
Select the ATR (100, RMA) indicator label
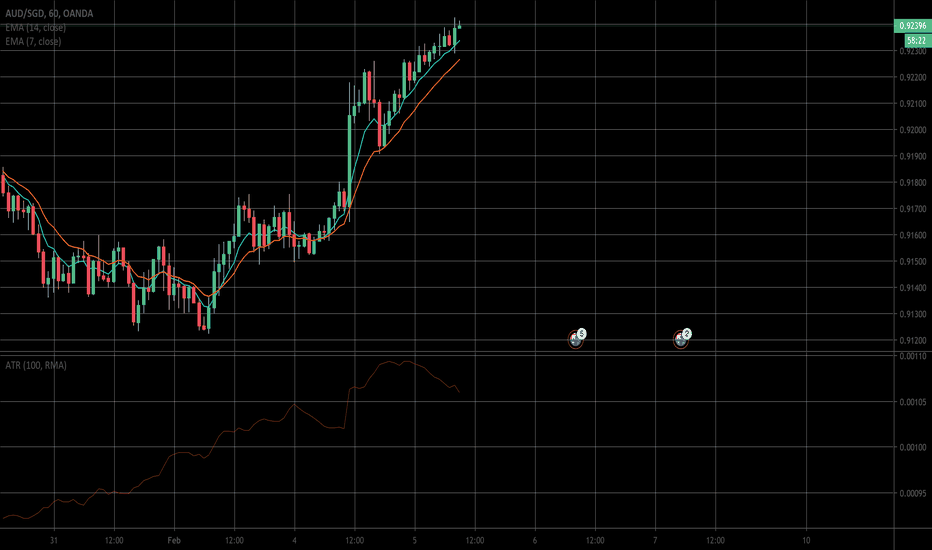[x=36, y=365]
